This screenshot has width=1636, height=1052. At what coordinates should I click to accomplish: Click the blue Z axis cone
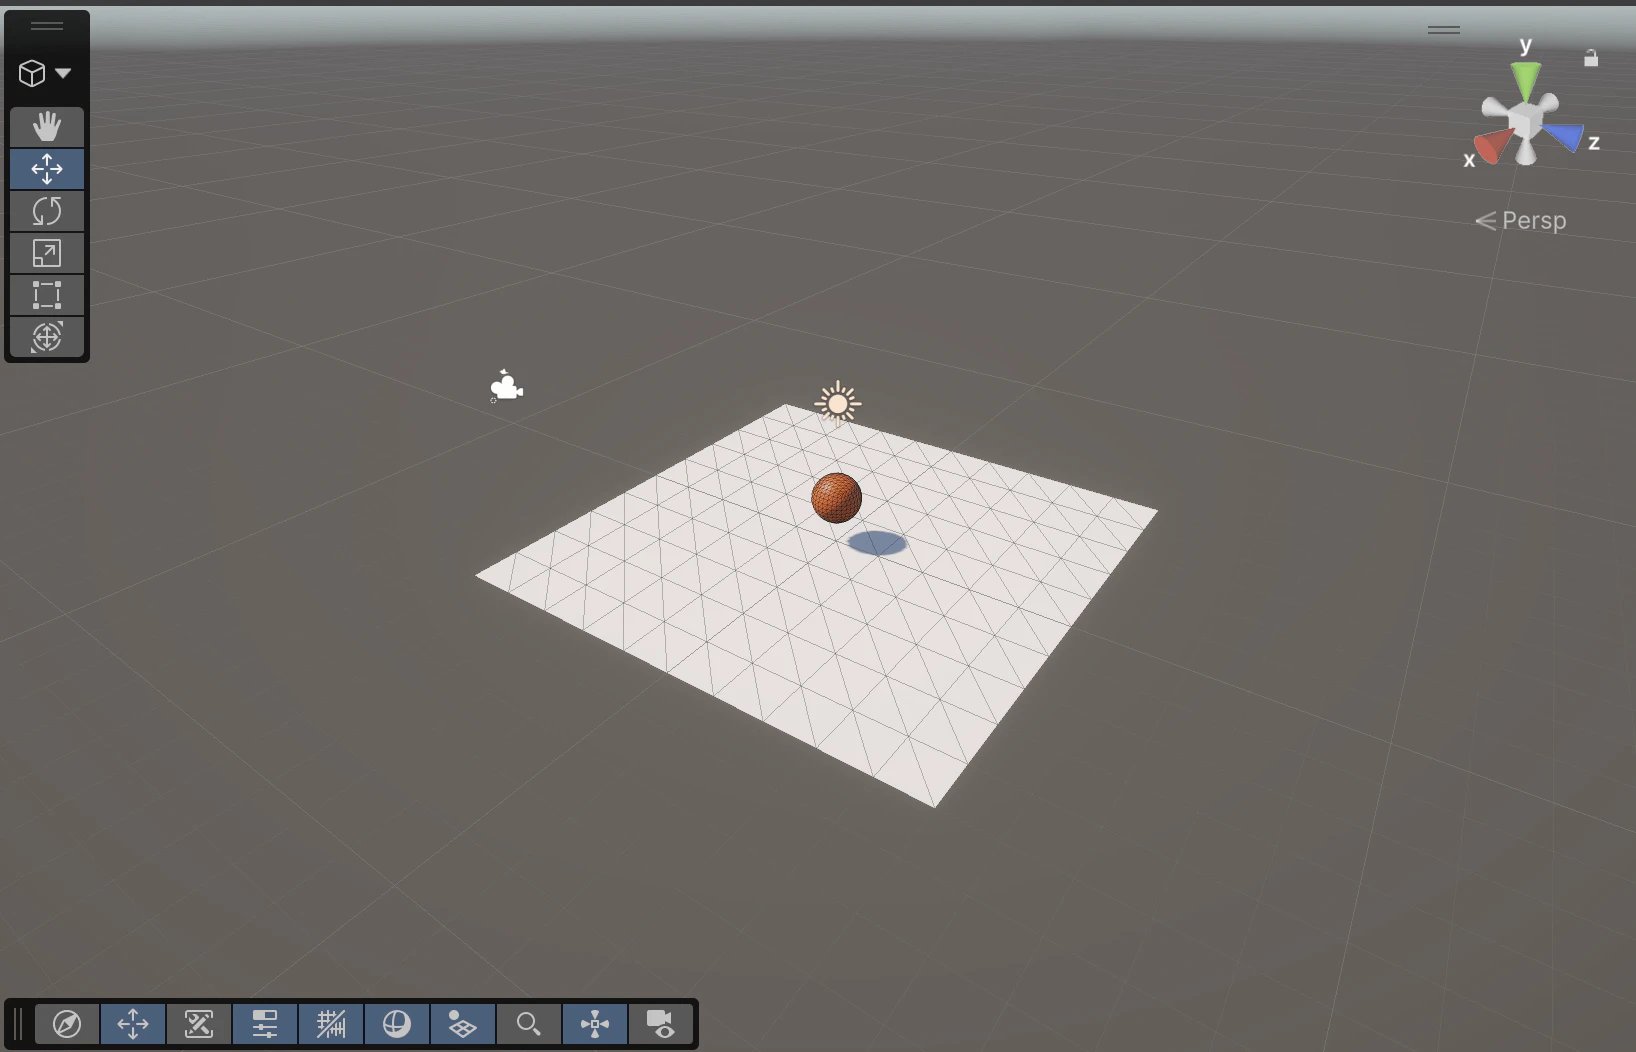point(1565,136)
